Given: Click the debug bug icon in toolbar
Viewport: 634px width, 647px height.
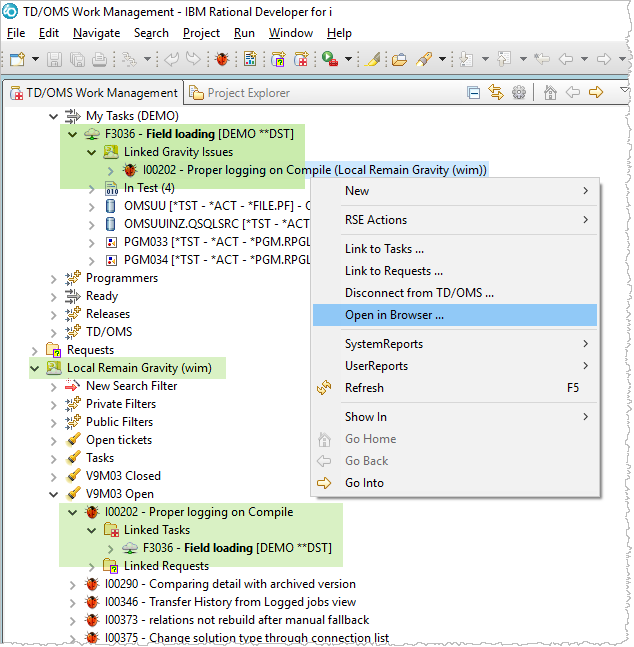Looking at the screenshot, I should click(222, 59).
